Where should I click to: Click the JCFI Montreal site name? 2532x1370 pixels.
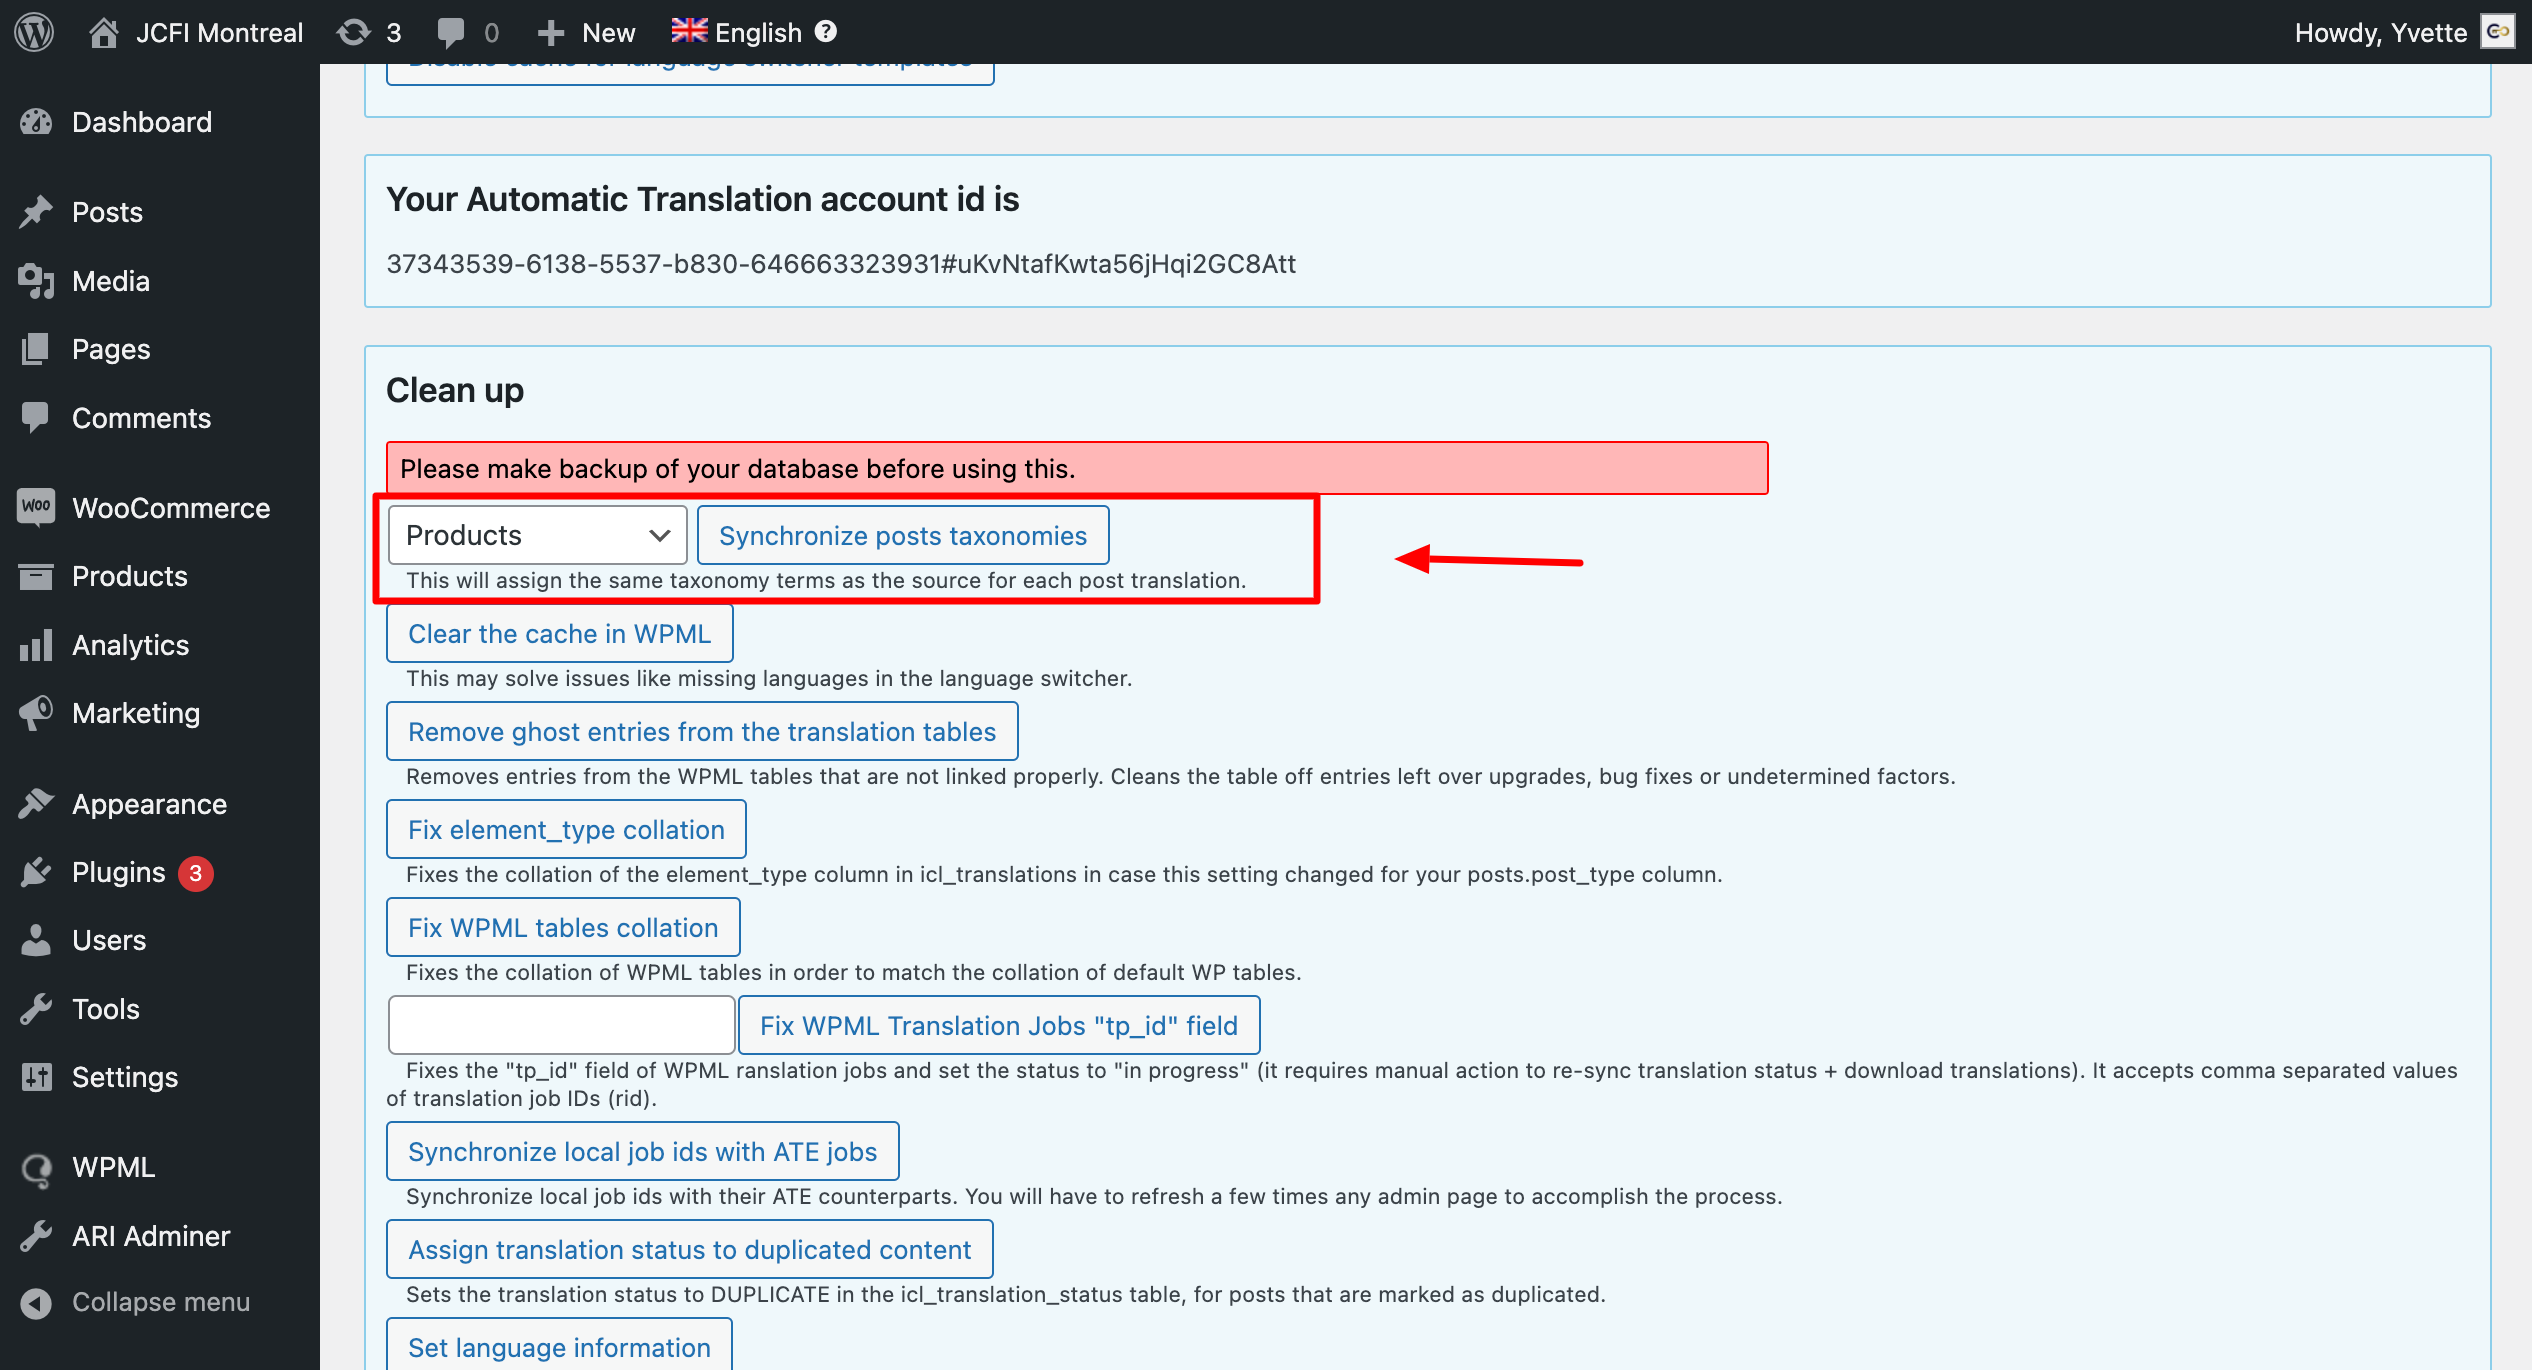pos(219,33)
